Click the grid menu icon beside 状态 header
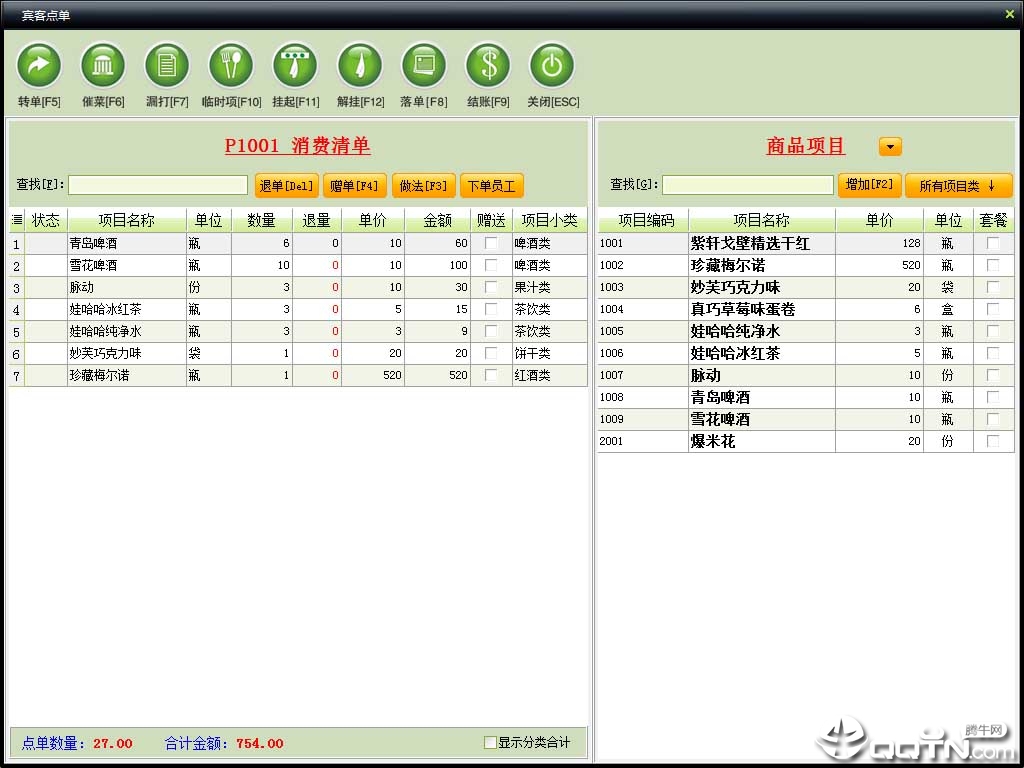The height and width of the screenshot is (768, 1024). tap(17, 220)
